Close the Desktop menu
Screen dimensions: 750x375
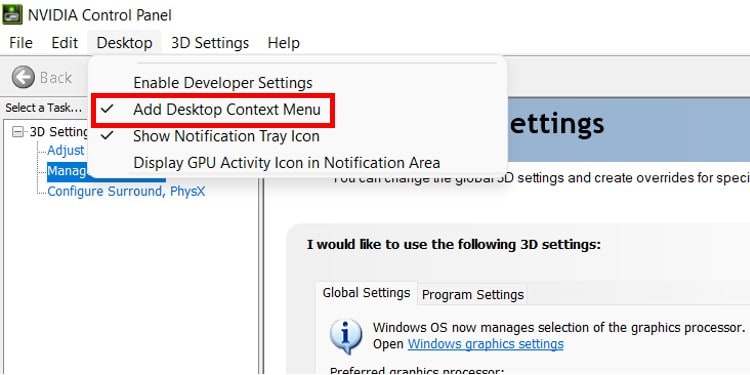pyautogui.click(x=124, y=43)
